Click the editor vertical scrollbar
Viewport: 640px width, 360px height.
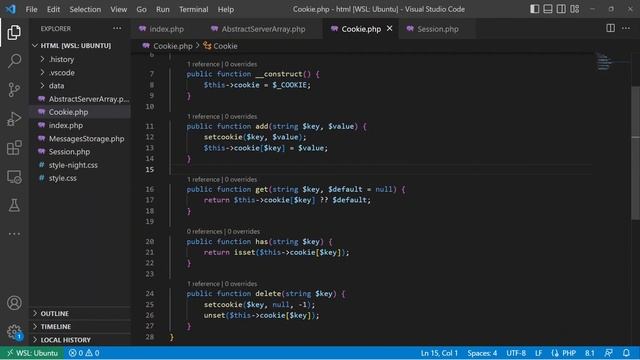[636, 153]
